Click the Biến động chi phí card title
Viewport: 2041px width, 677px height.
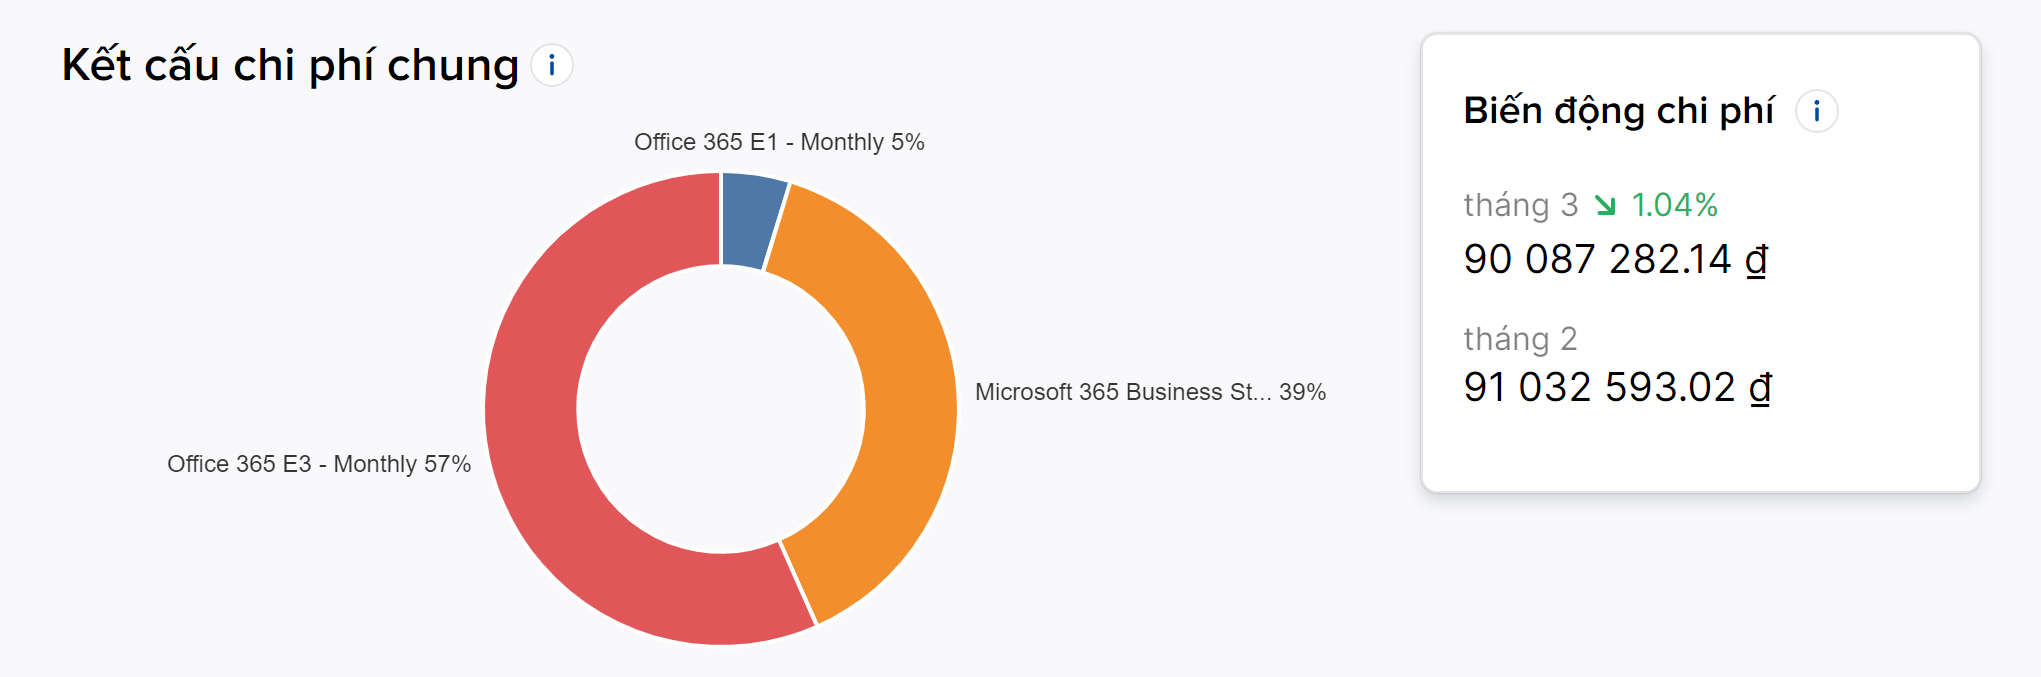[x=1618, y=111]
